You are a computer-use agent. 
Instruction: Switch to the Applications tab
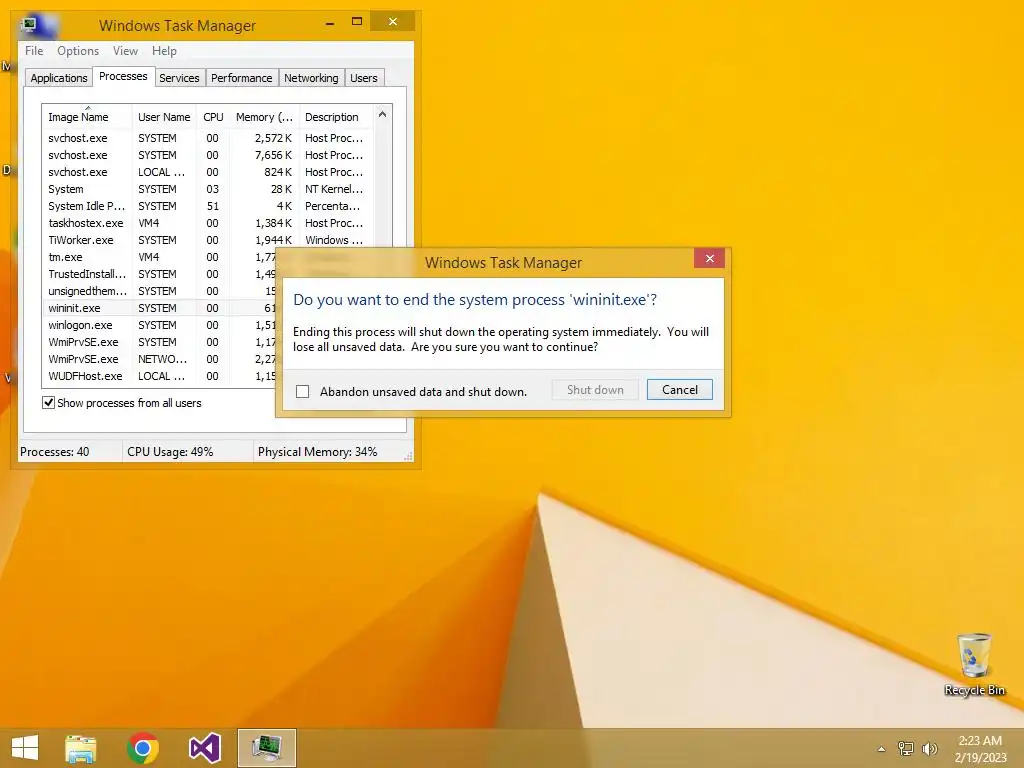[x=59, y=78]
